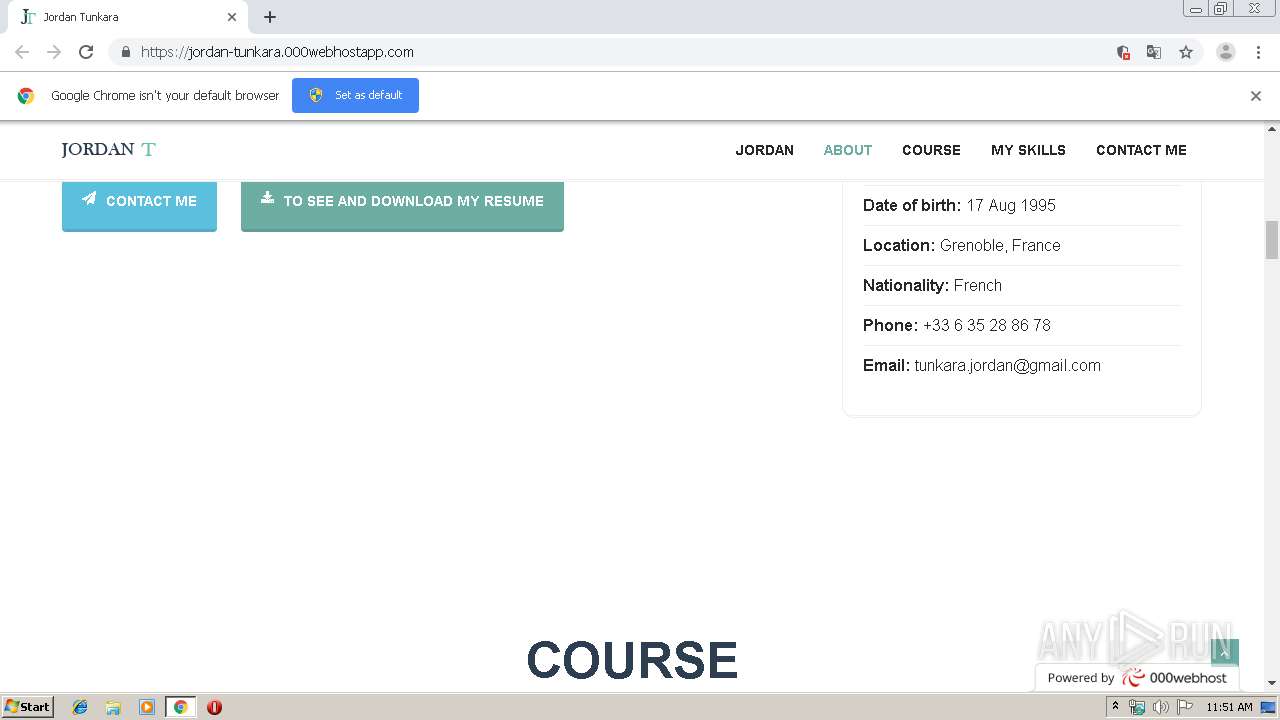Close the Jordan Tunkara tab

click(x=232, y=17)
